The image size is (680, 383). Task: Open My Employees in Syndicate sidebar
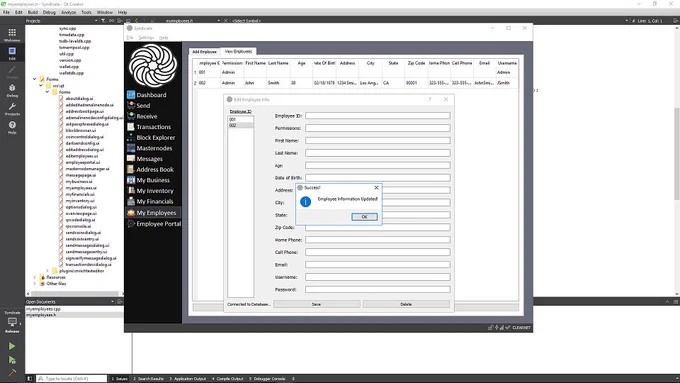(153, 213)
